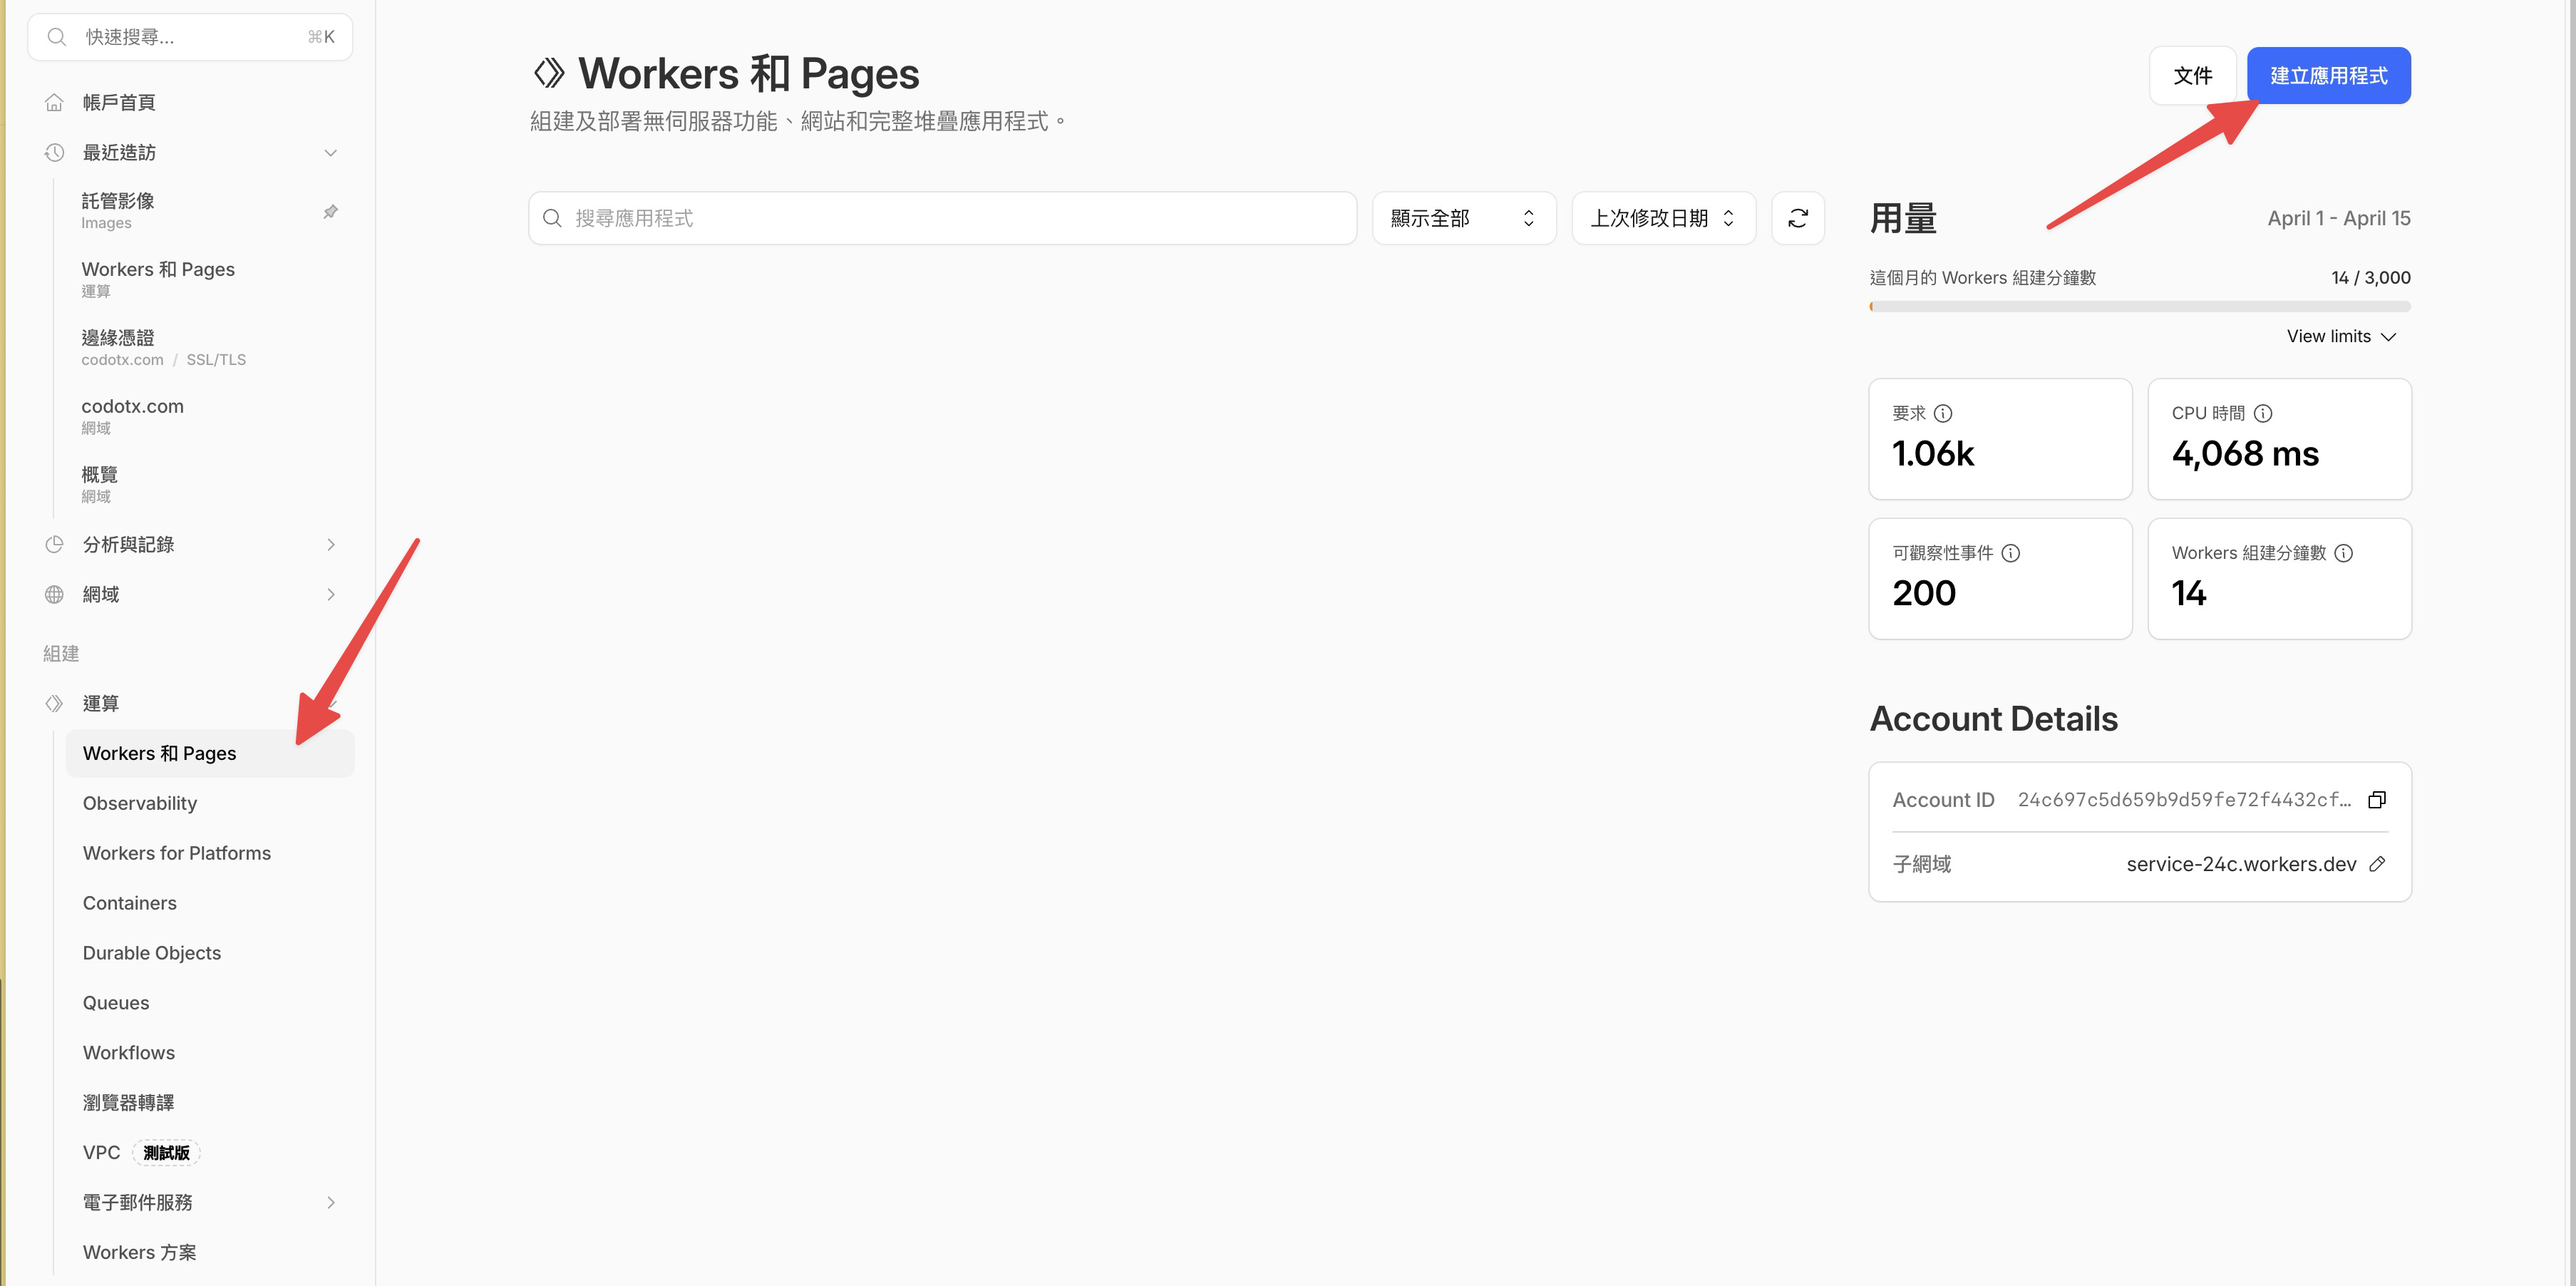Select Durable Objects in the sidebar

pos(151,952)
